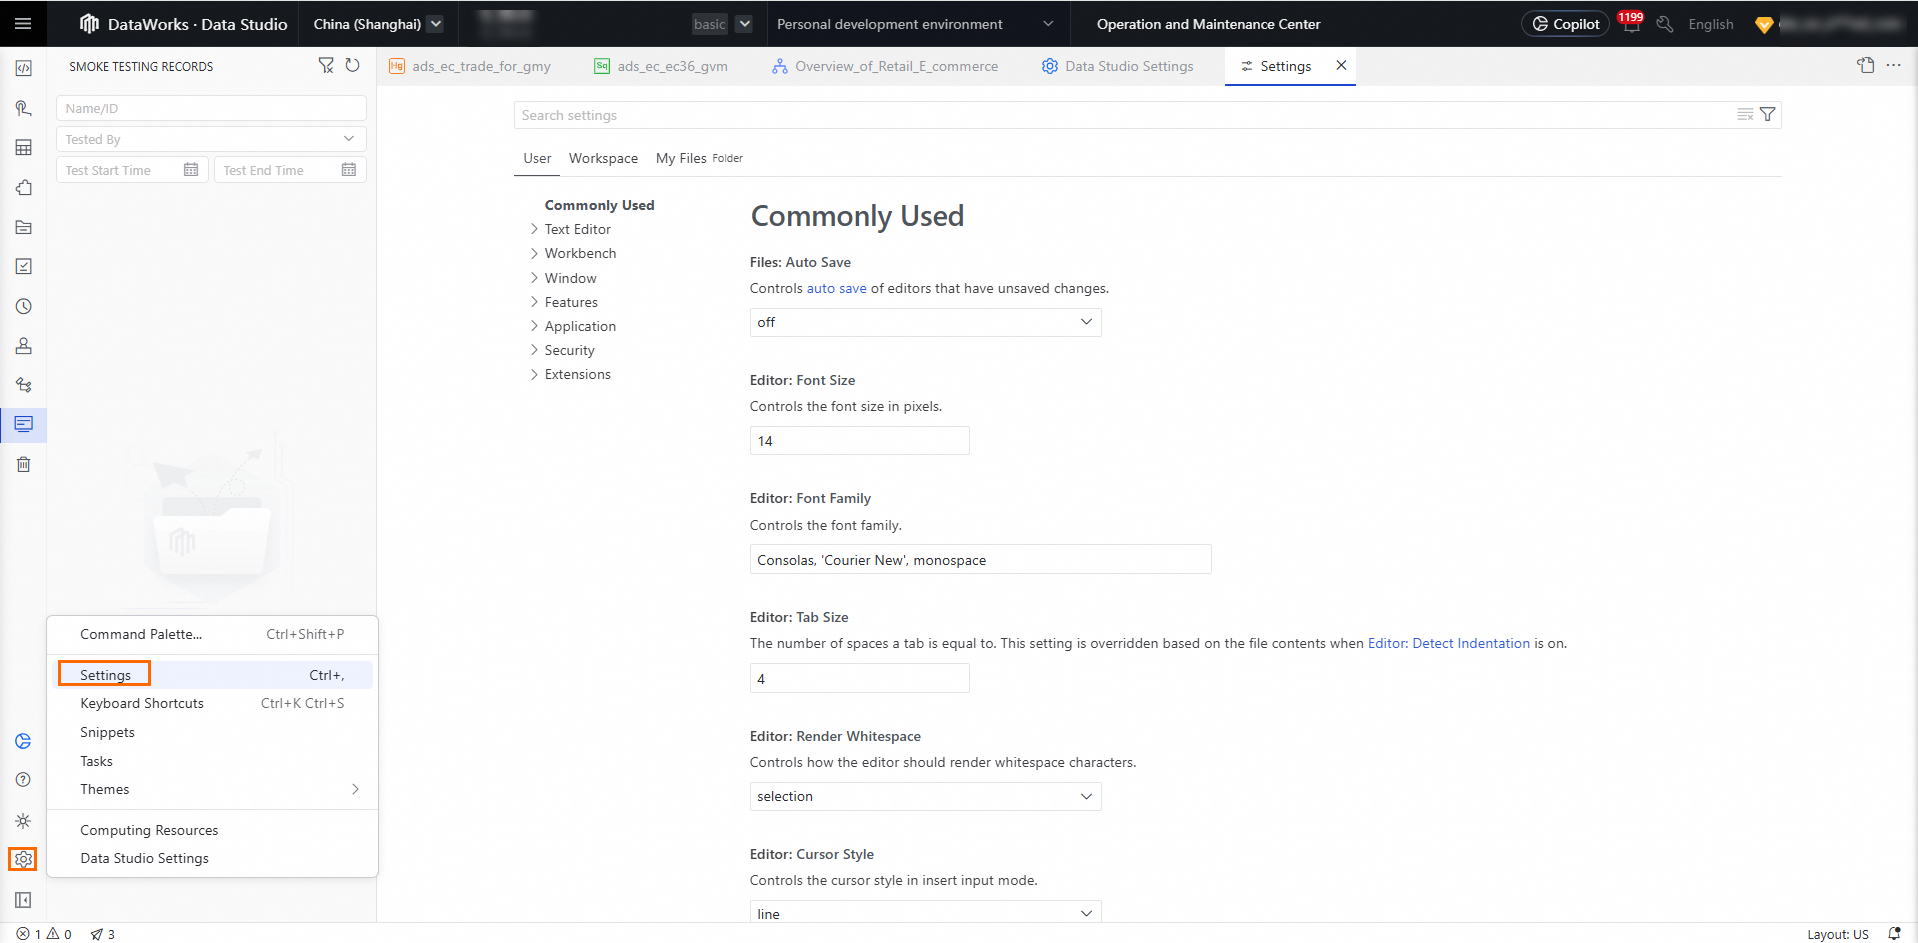Viewport: 1918px width, 943px height.
Task: Follow the Editor: Detect Indentation link
Action: point(1448,643)
